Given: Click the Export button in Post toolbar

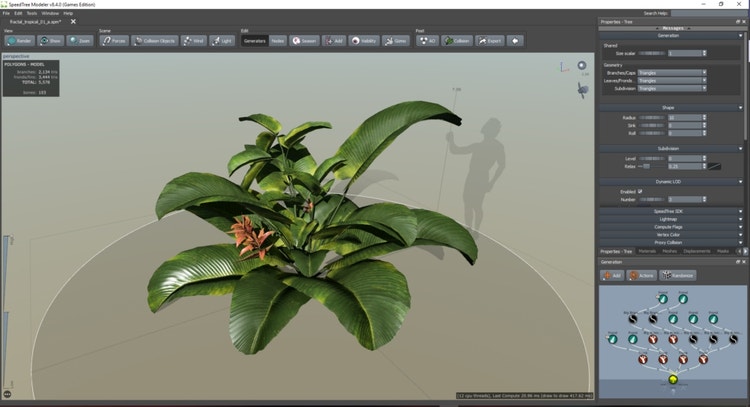Looking at the screenshot, I should (489, 41).
